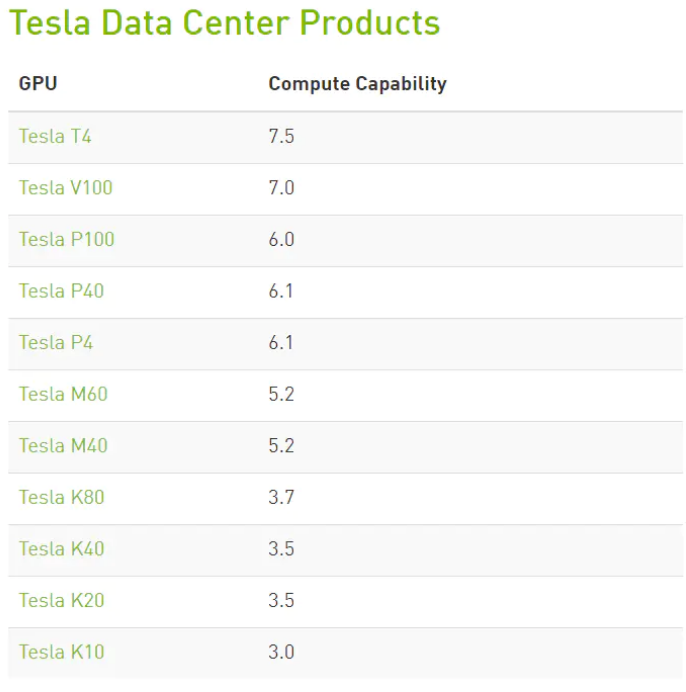
Task: Click the Tesla P100 product link
Action: (67, 240)
